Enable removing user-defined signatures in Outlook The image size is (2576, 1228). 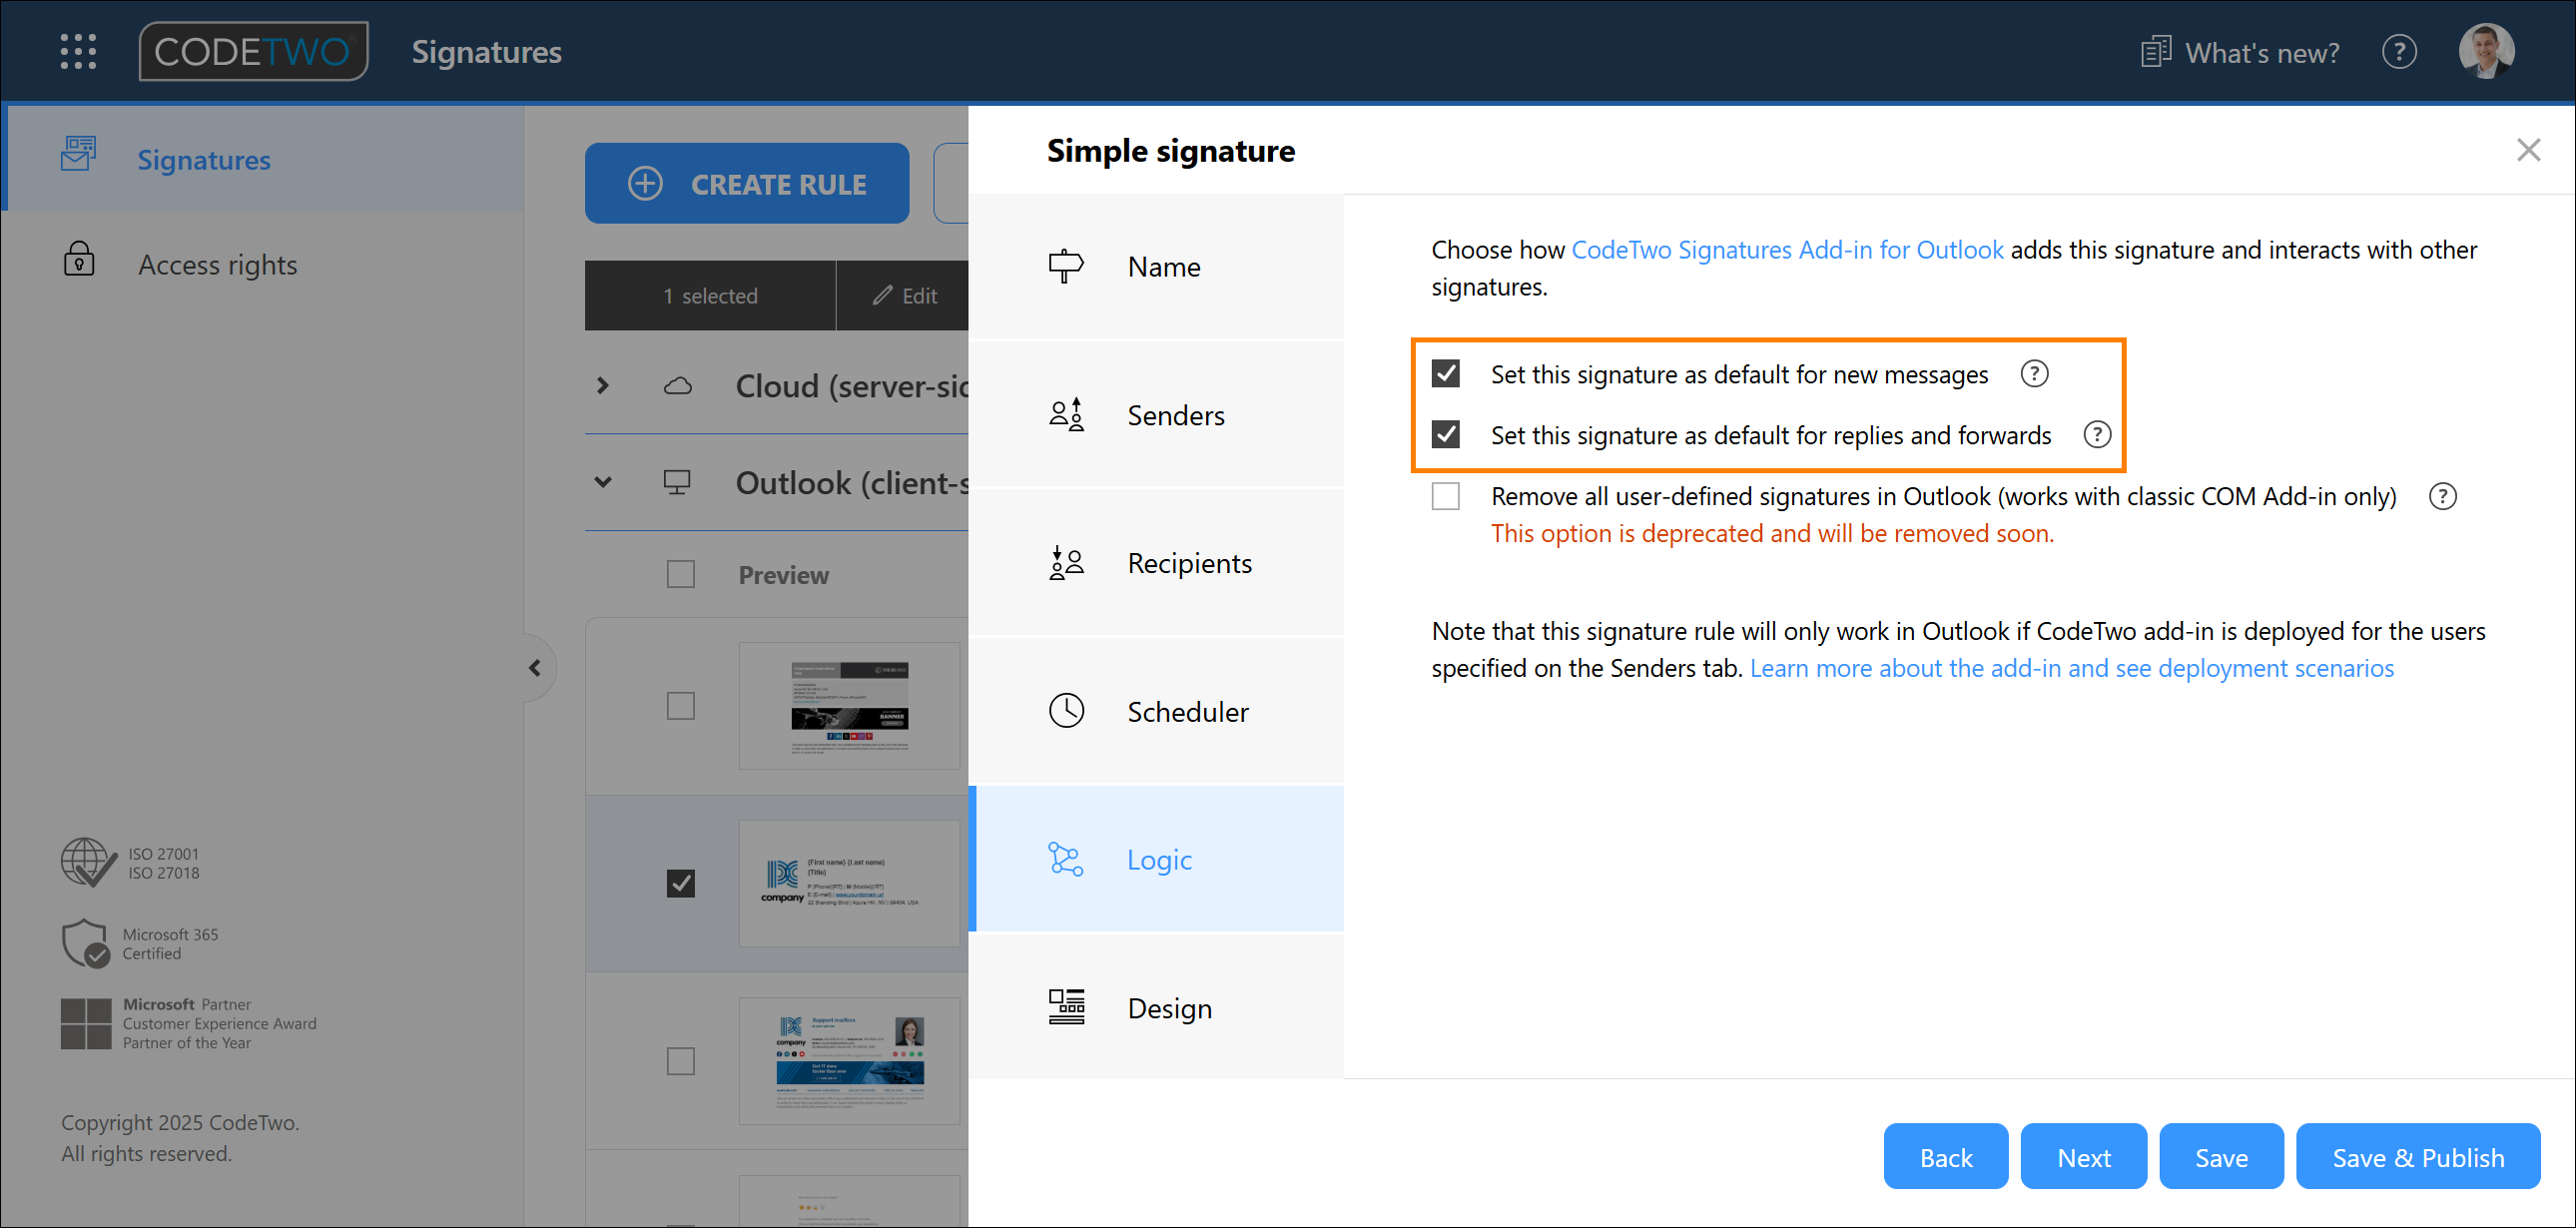click(1445, 495)
